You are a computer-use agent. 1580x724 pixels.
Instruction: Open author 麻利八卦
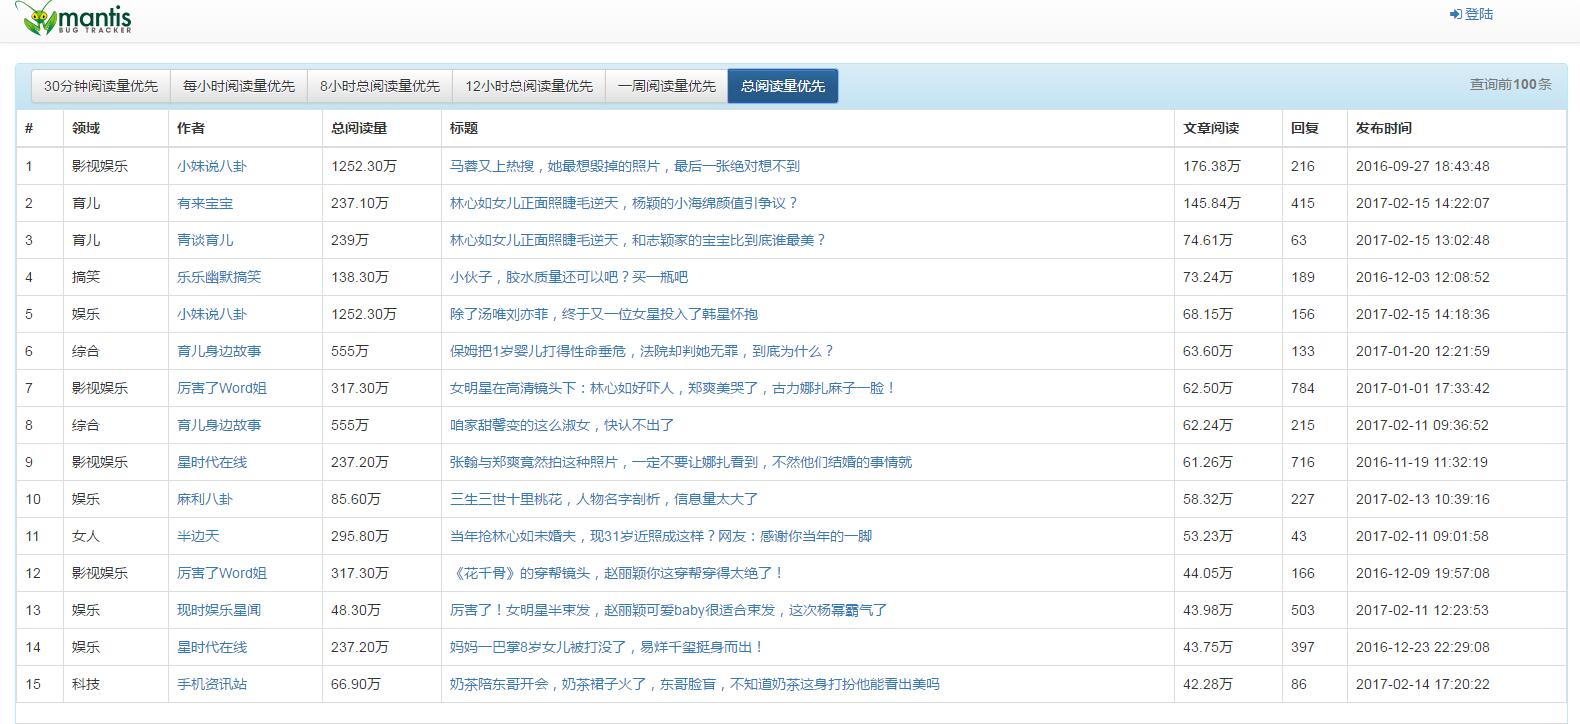[205, 499]
